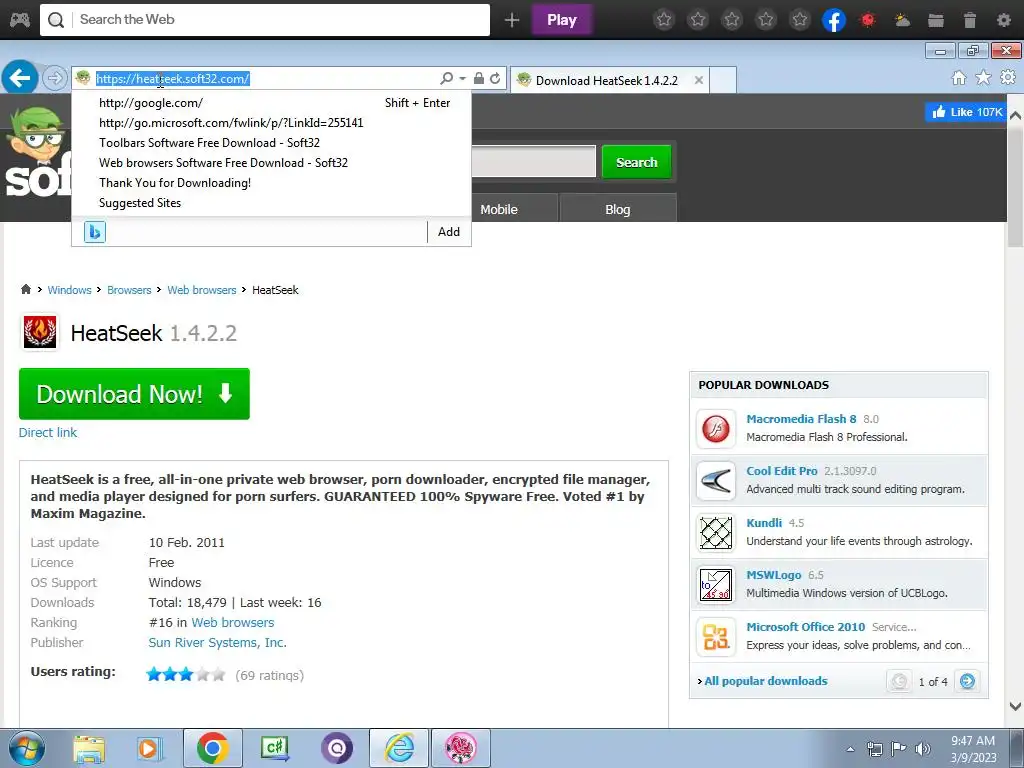This screenshot has width=1024, height=768.
Task: Click the trash can icon in top bar
Action: (x=970, y=20)
